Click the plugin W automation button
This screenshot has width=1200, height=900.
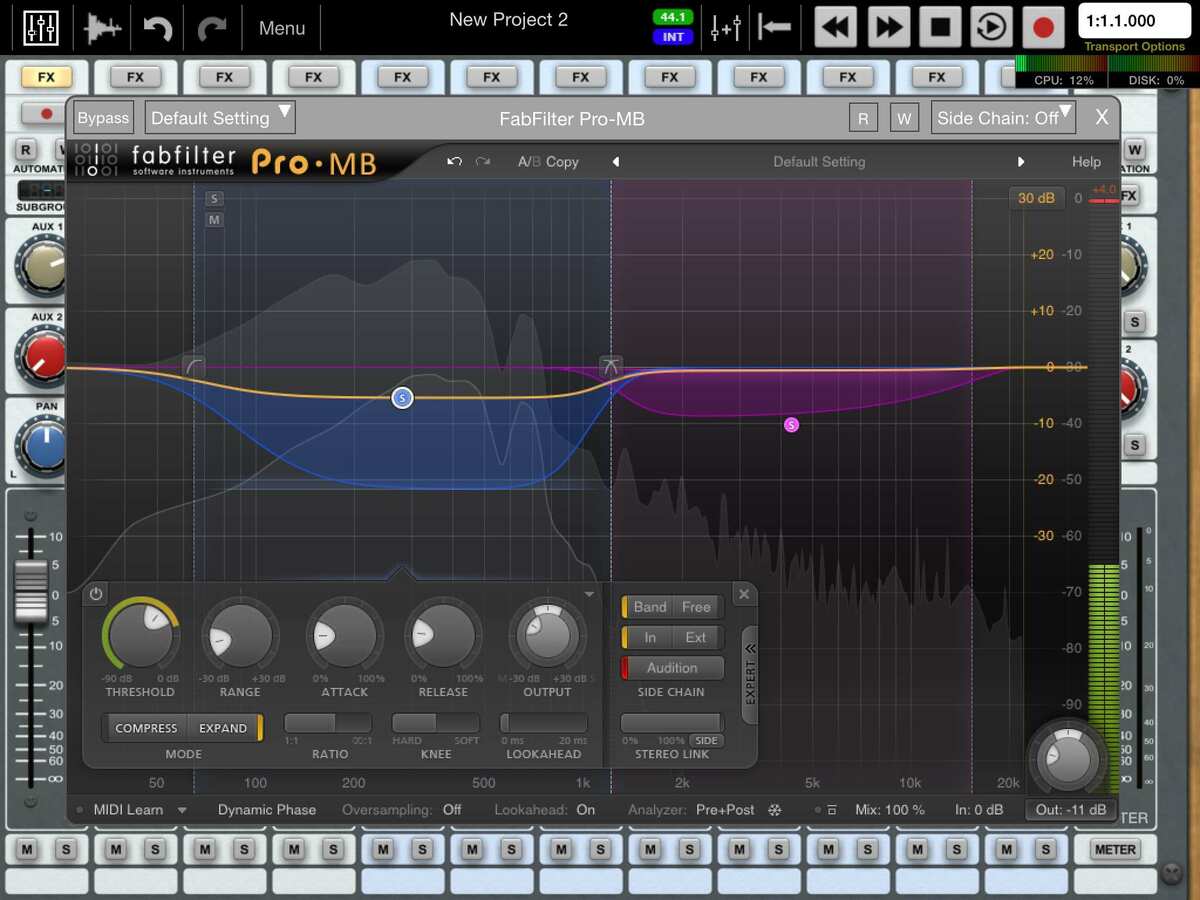click(x=904, y=118)
